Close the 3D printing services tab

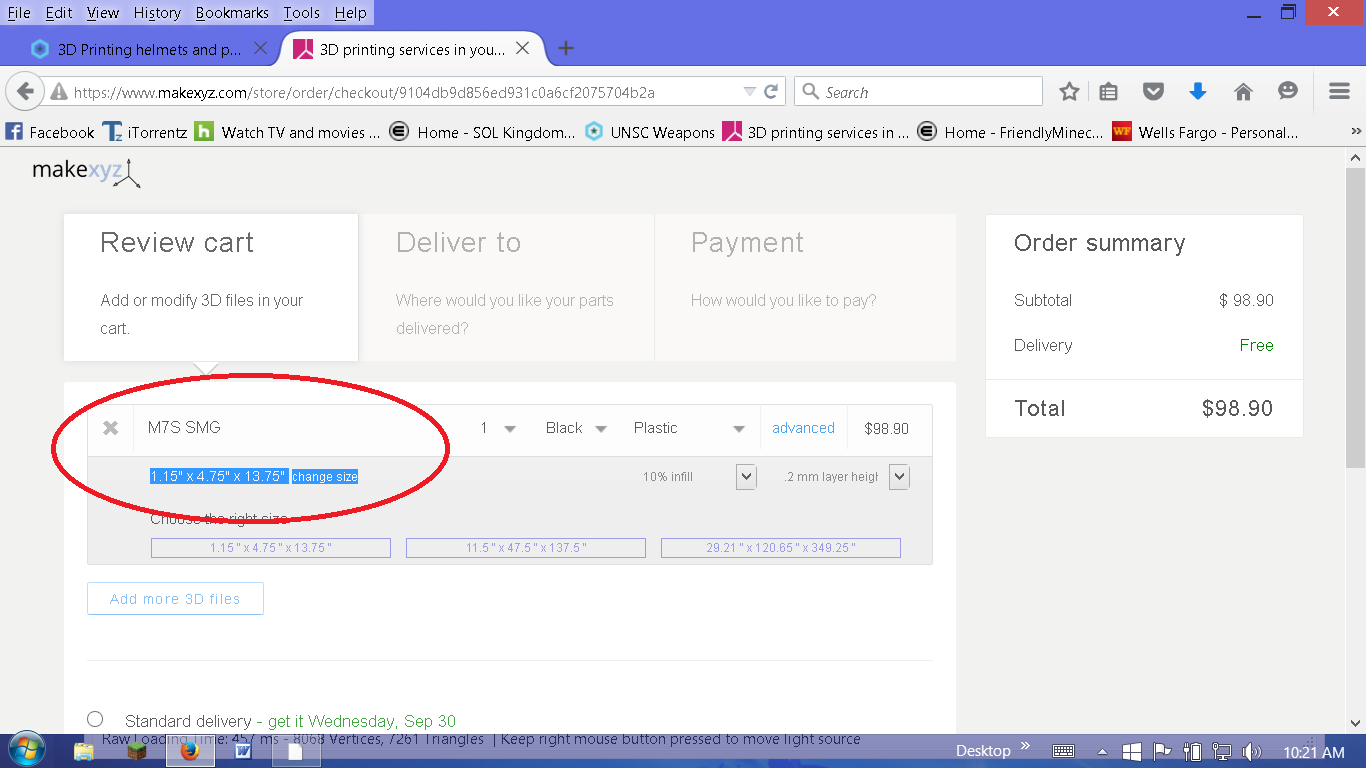pos(523,48)
